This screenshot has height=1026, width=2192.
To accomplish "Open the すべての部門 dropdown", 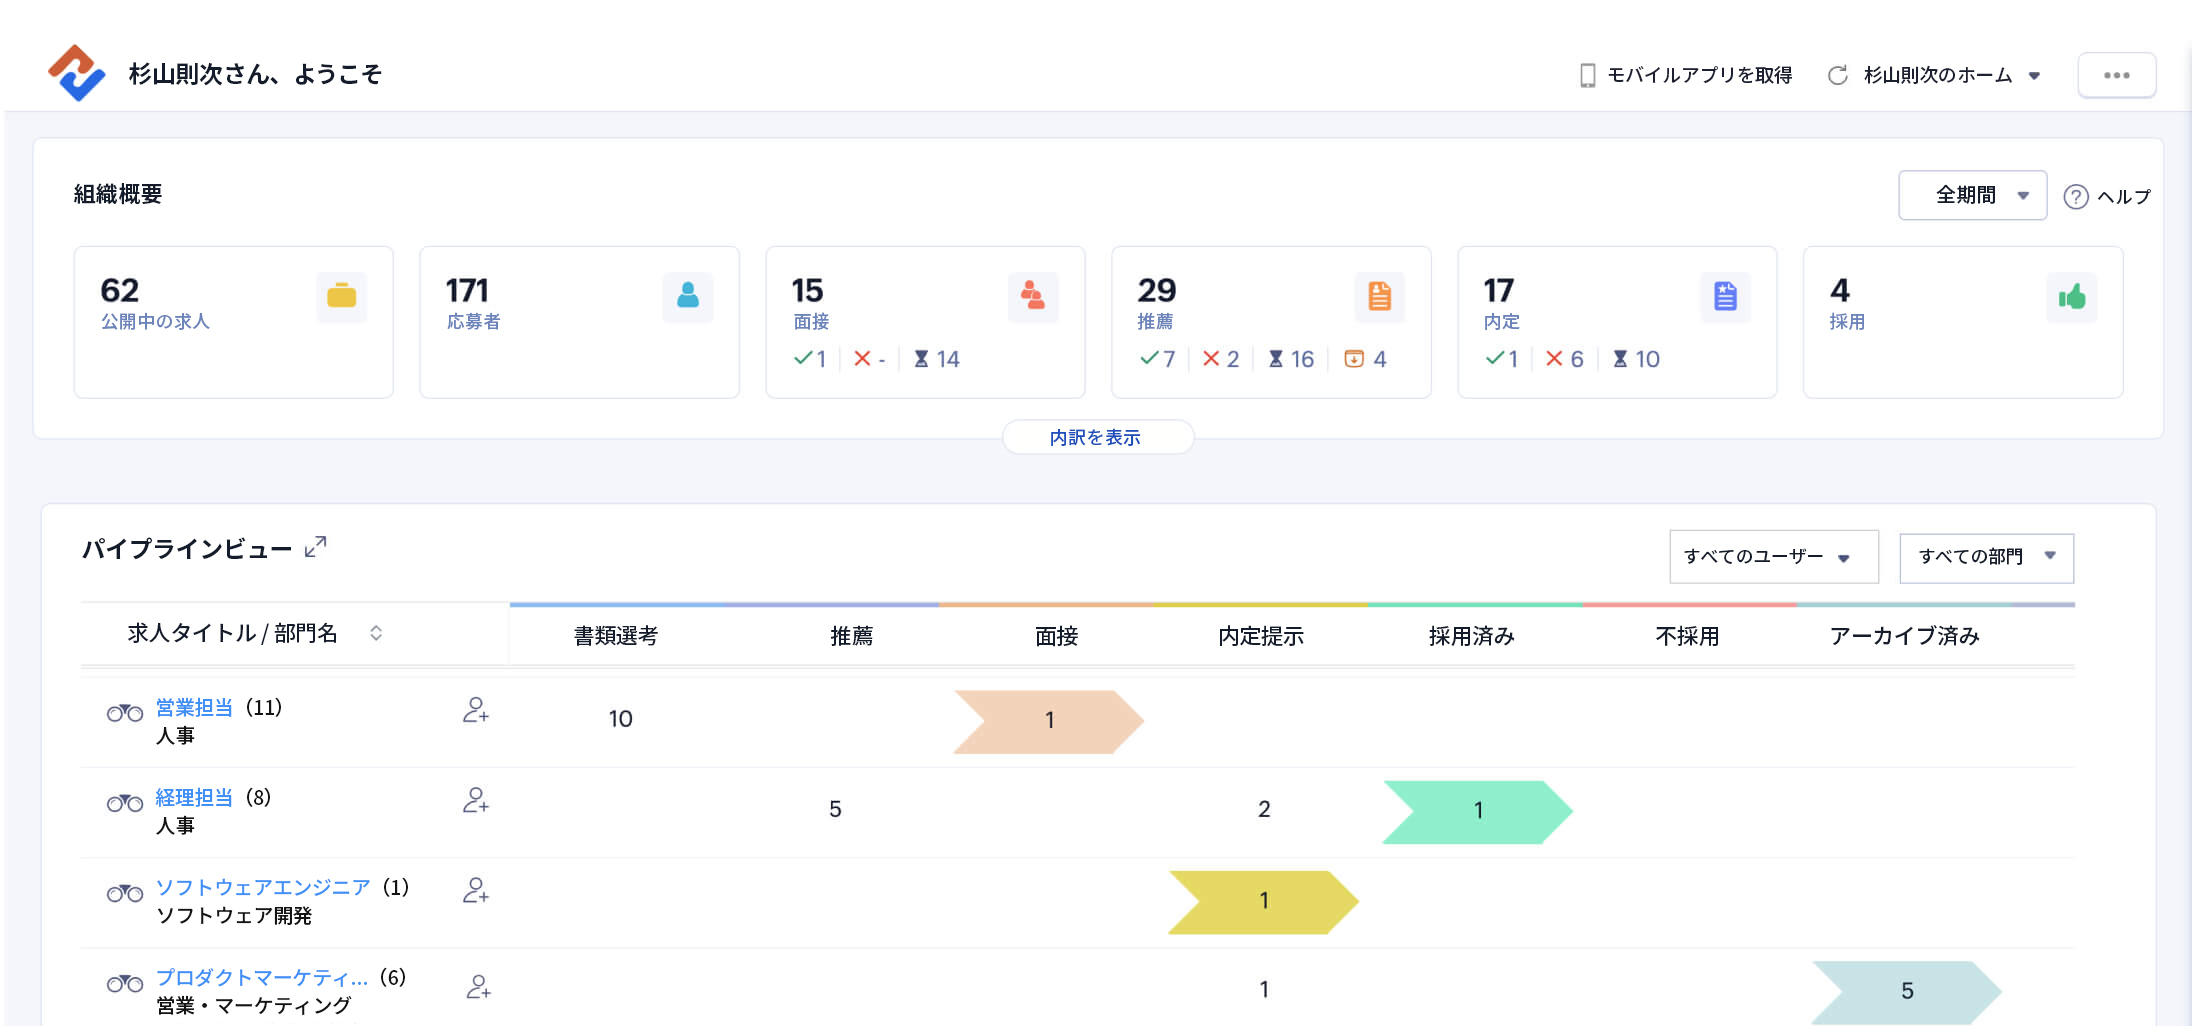I will pos(1985,558).
